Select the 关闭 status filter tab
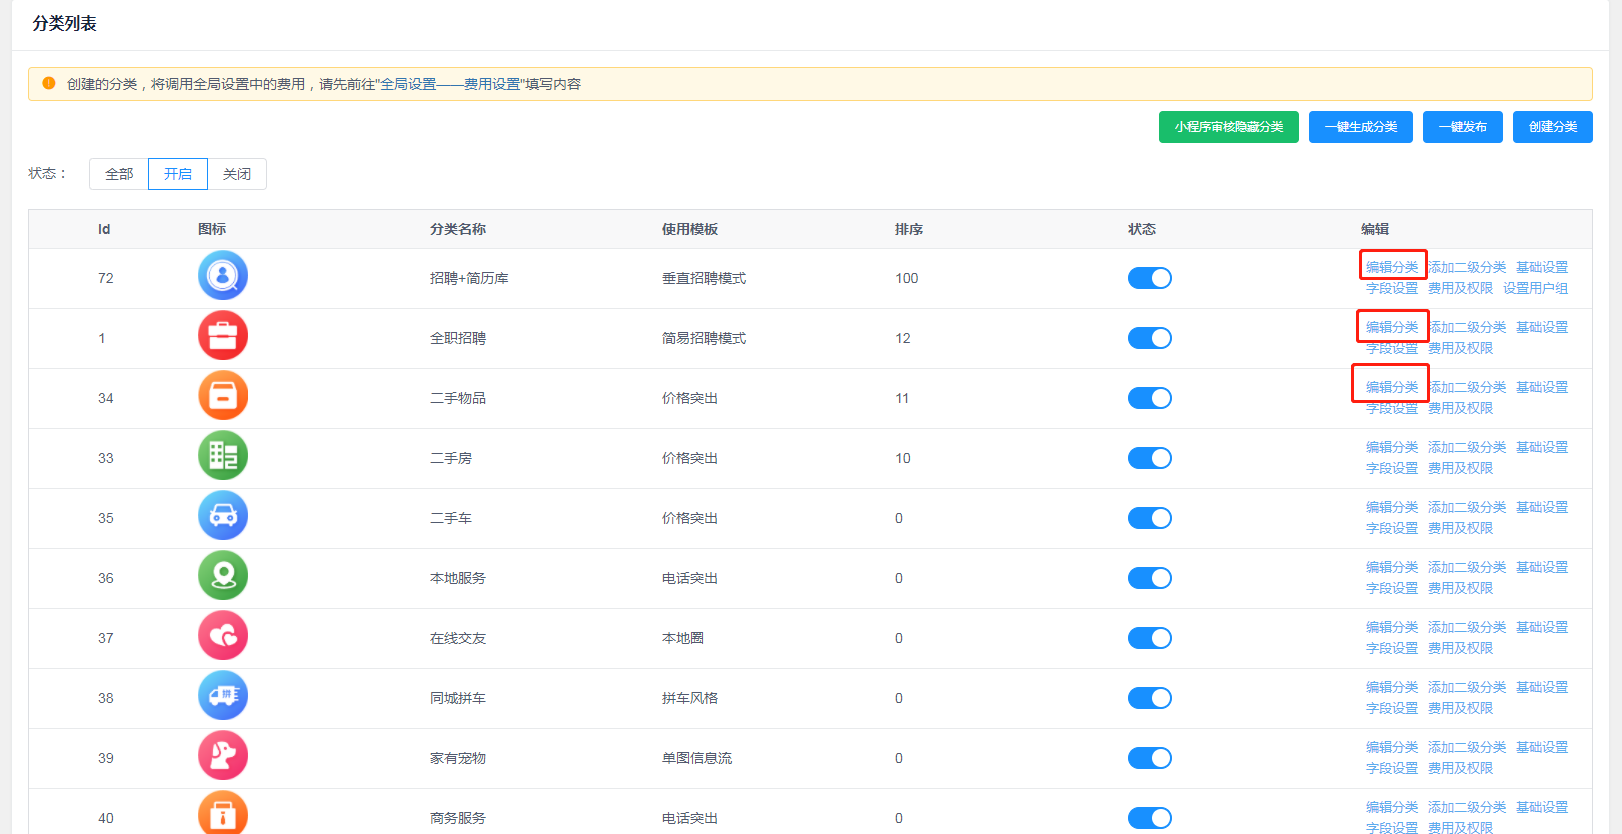This screenshot has height=834, width=1622. [x=237, y=174]
